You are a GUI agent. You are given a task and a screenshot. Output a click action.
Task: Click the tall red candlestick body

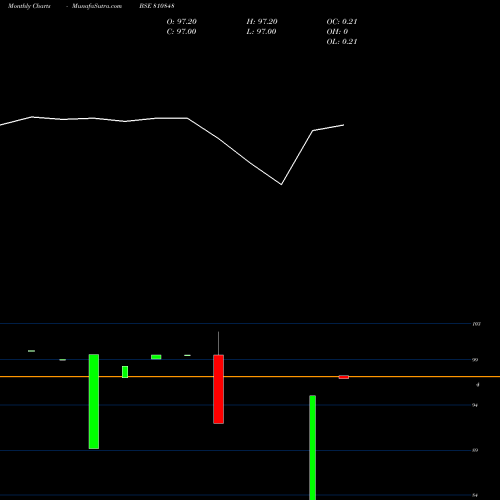point(219,389)
